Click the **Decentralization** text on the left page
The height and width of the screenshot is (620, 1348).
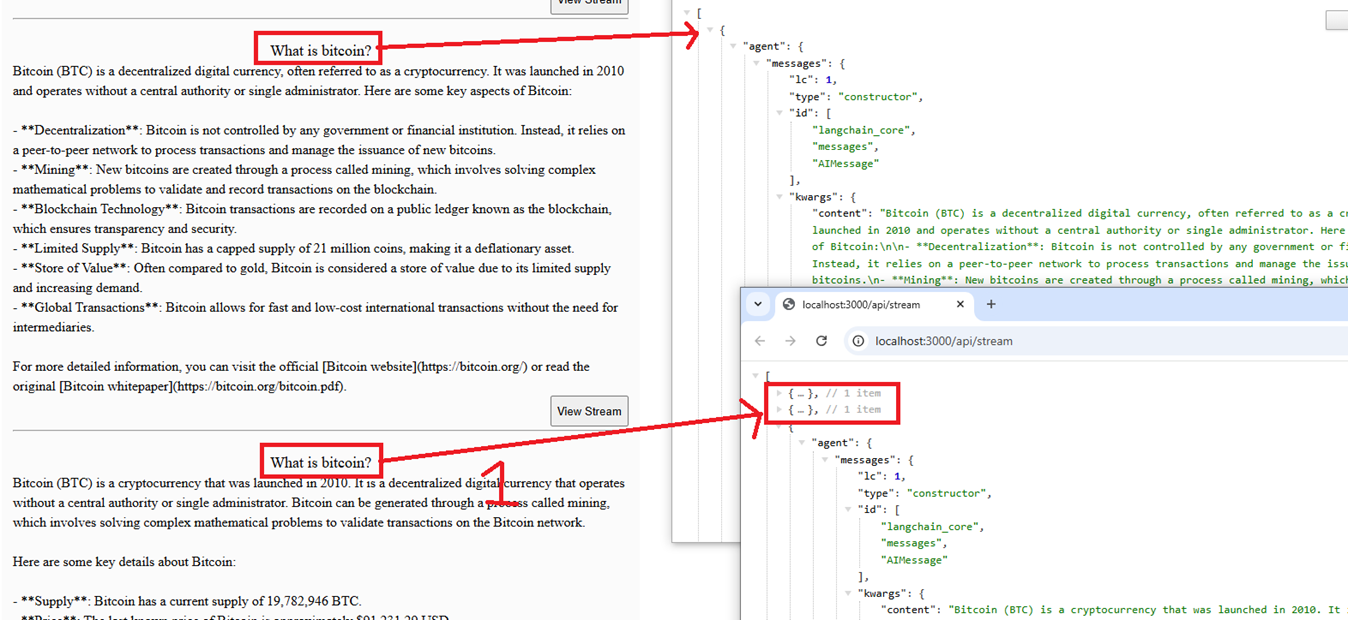tap(81, 130)
